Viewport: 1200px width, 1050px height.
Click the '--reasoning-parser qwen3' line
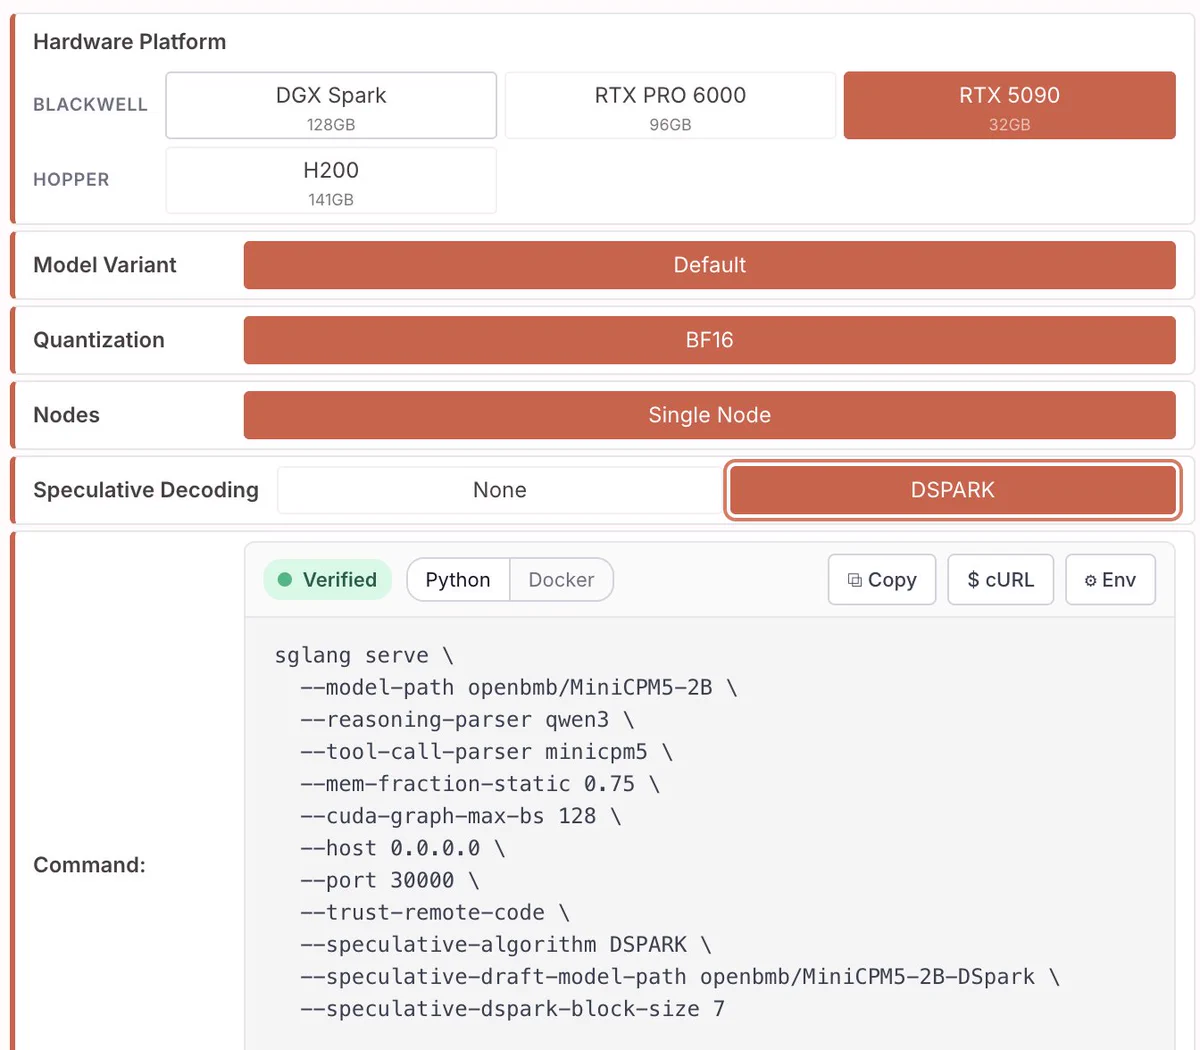[x=467, y=720]
